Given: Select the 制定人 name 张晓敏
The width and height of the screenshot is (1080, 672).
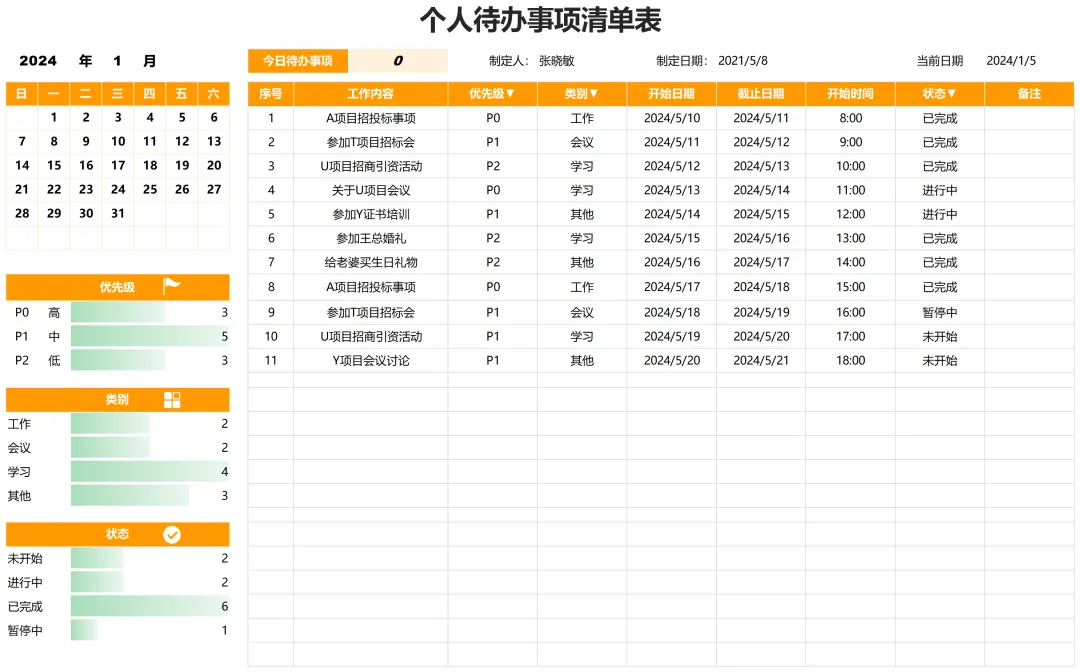Looking at the screenshot, I should (x=557, y=61).
